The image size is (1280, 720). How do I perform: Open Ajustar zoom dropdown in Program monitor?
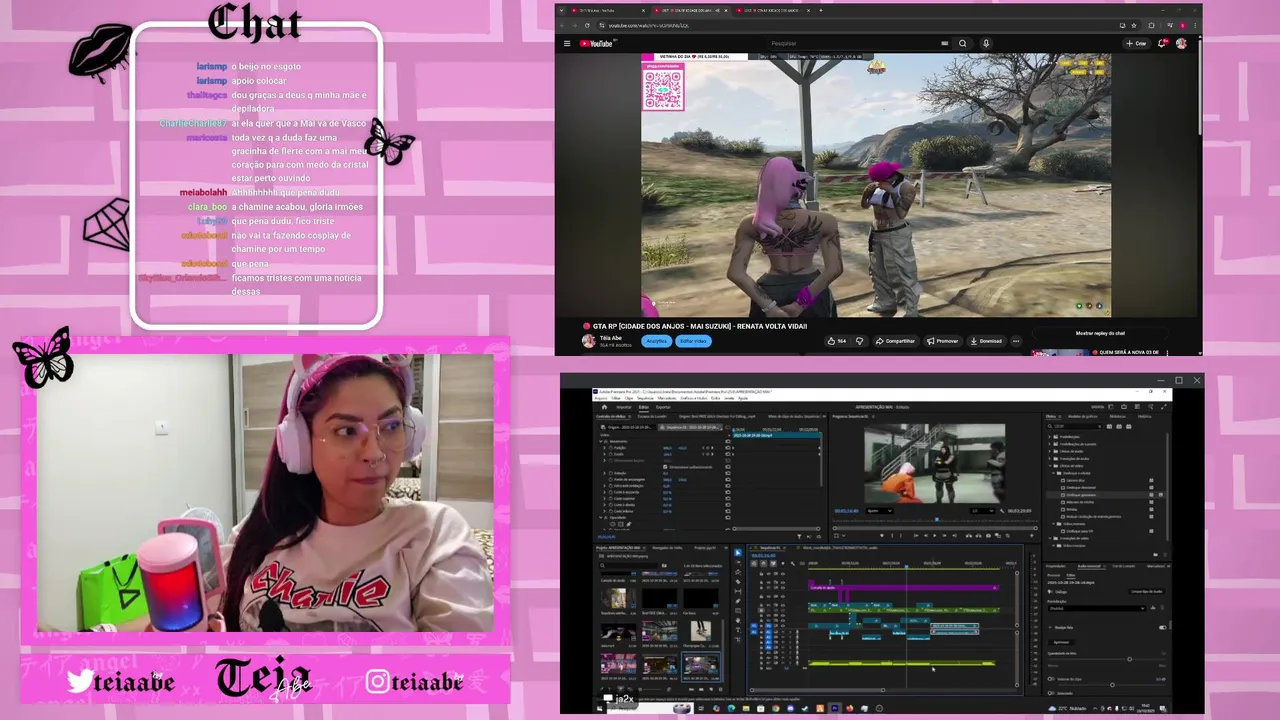(879, 511)
